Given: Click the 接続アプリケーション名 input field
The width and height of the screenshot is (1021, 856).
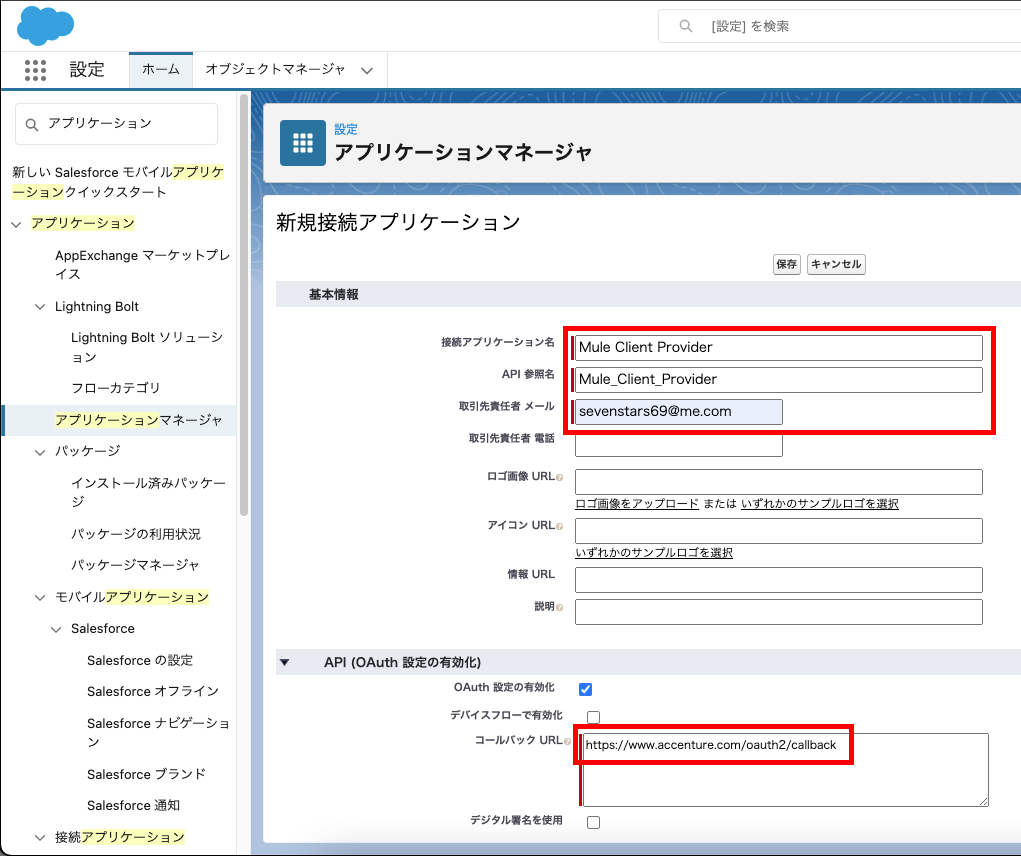Looking at the screenshot, I should 778,348.
